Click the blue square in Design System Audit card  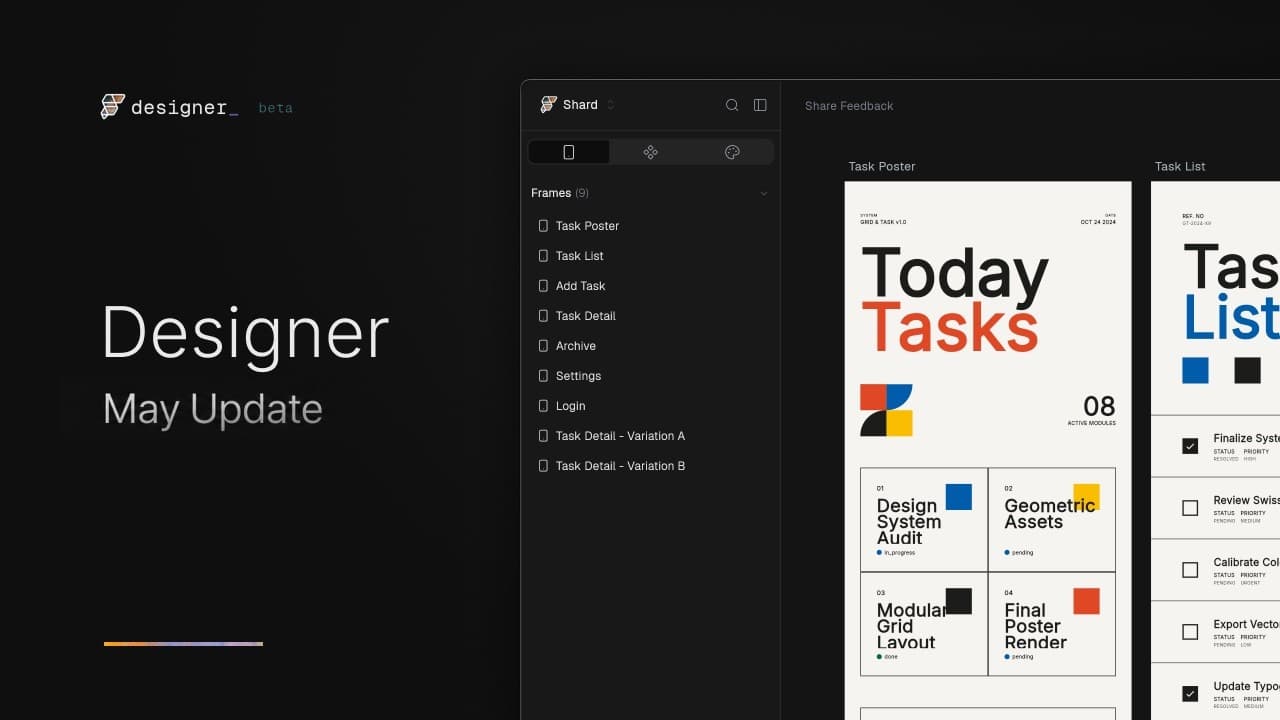tap(959, 497)
